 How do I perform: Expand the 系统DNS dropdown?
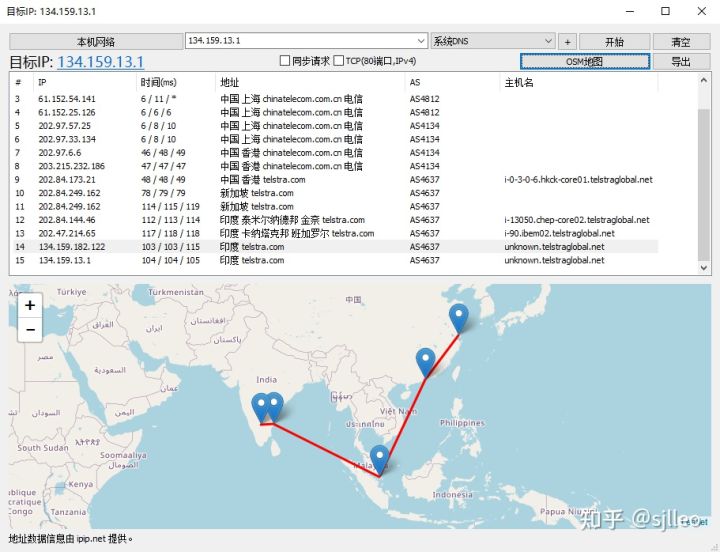coord(548,41)
